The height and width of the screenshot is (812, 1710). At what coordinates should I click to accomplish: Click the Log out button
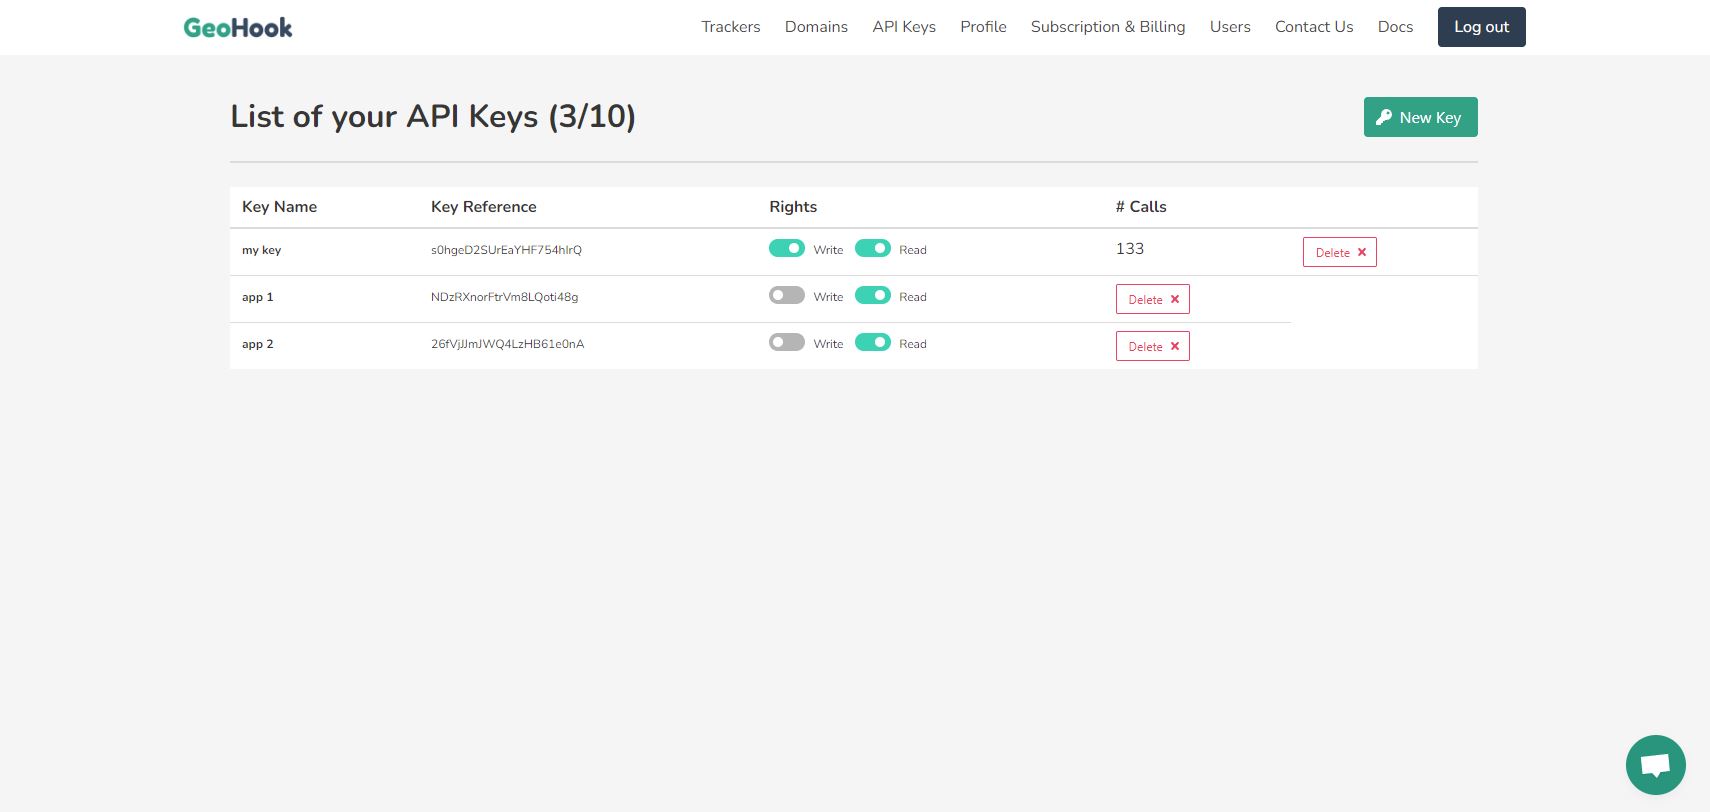point(1482,27)
